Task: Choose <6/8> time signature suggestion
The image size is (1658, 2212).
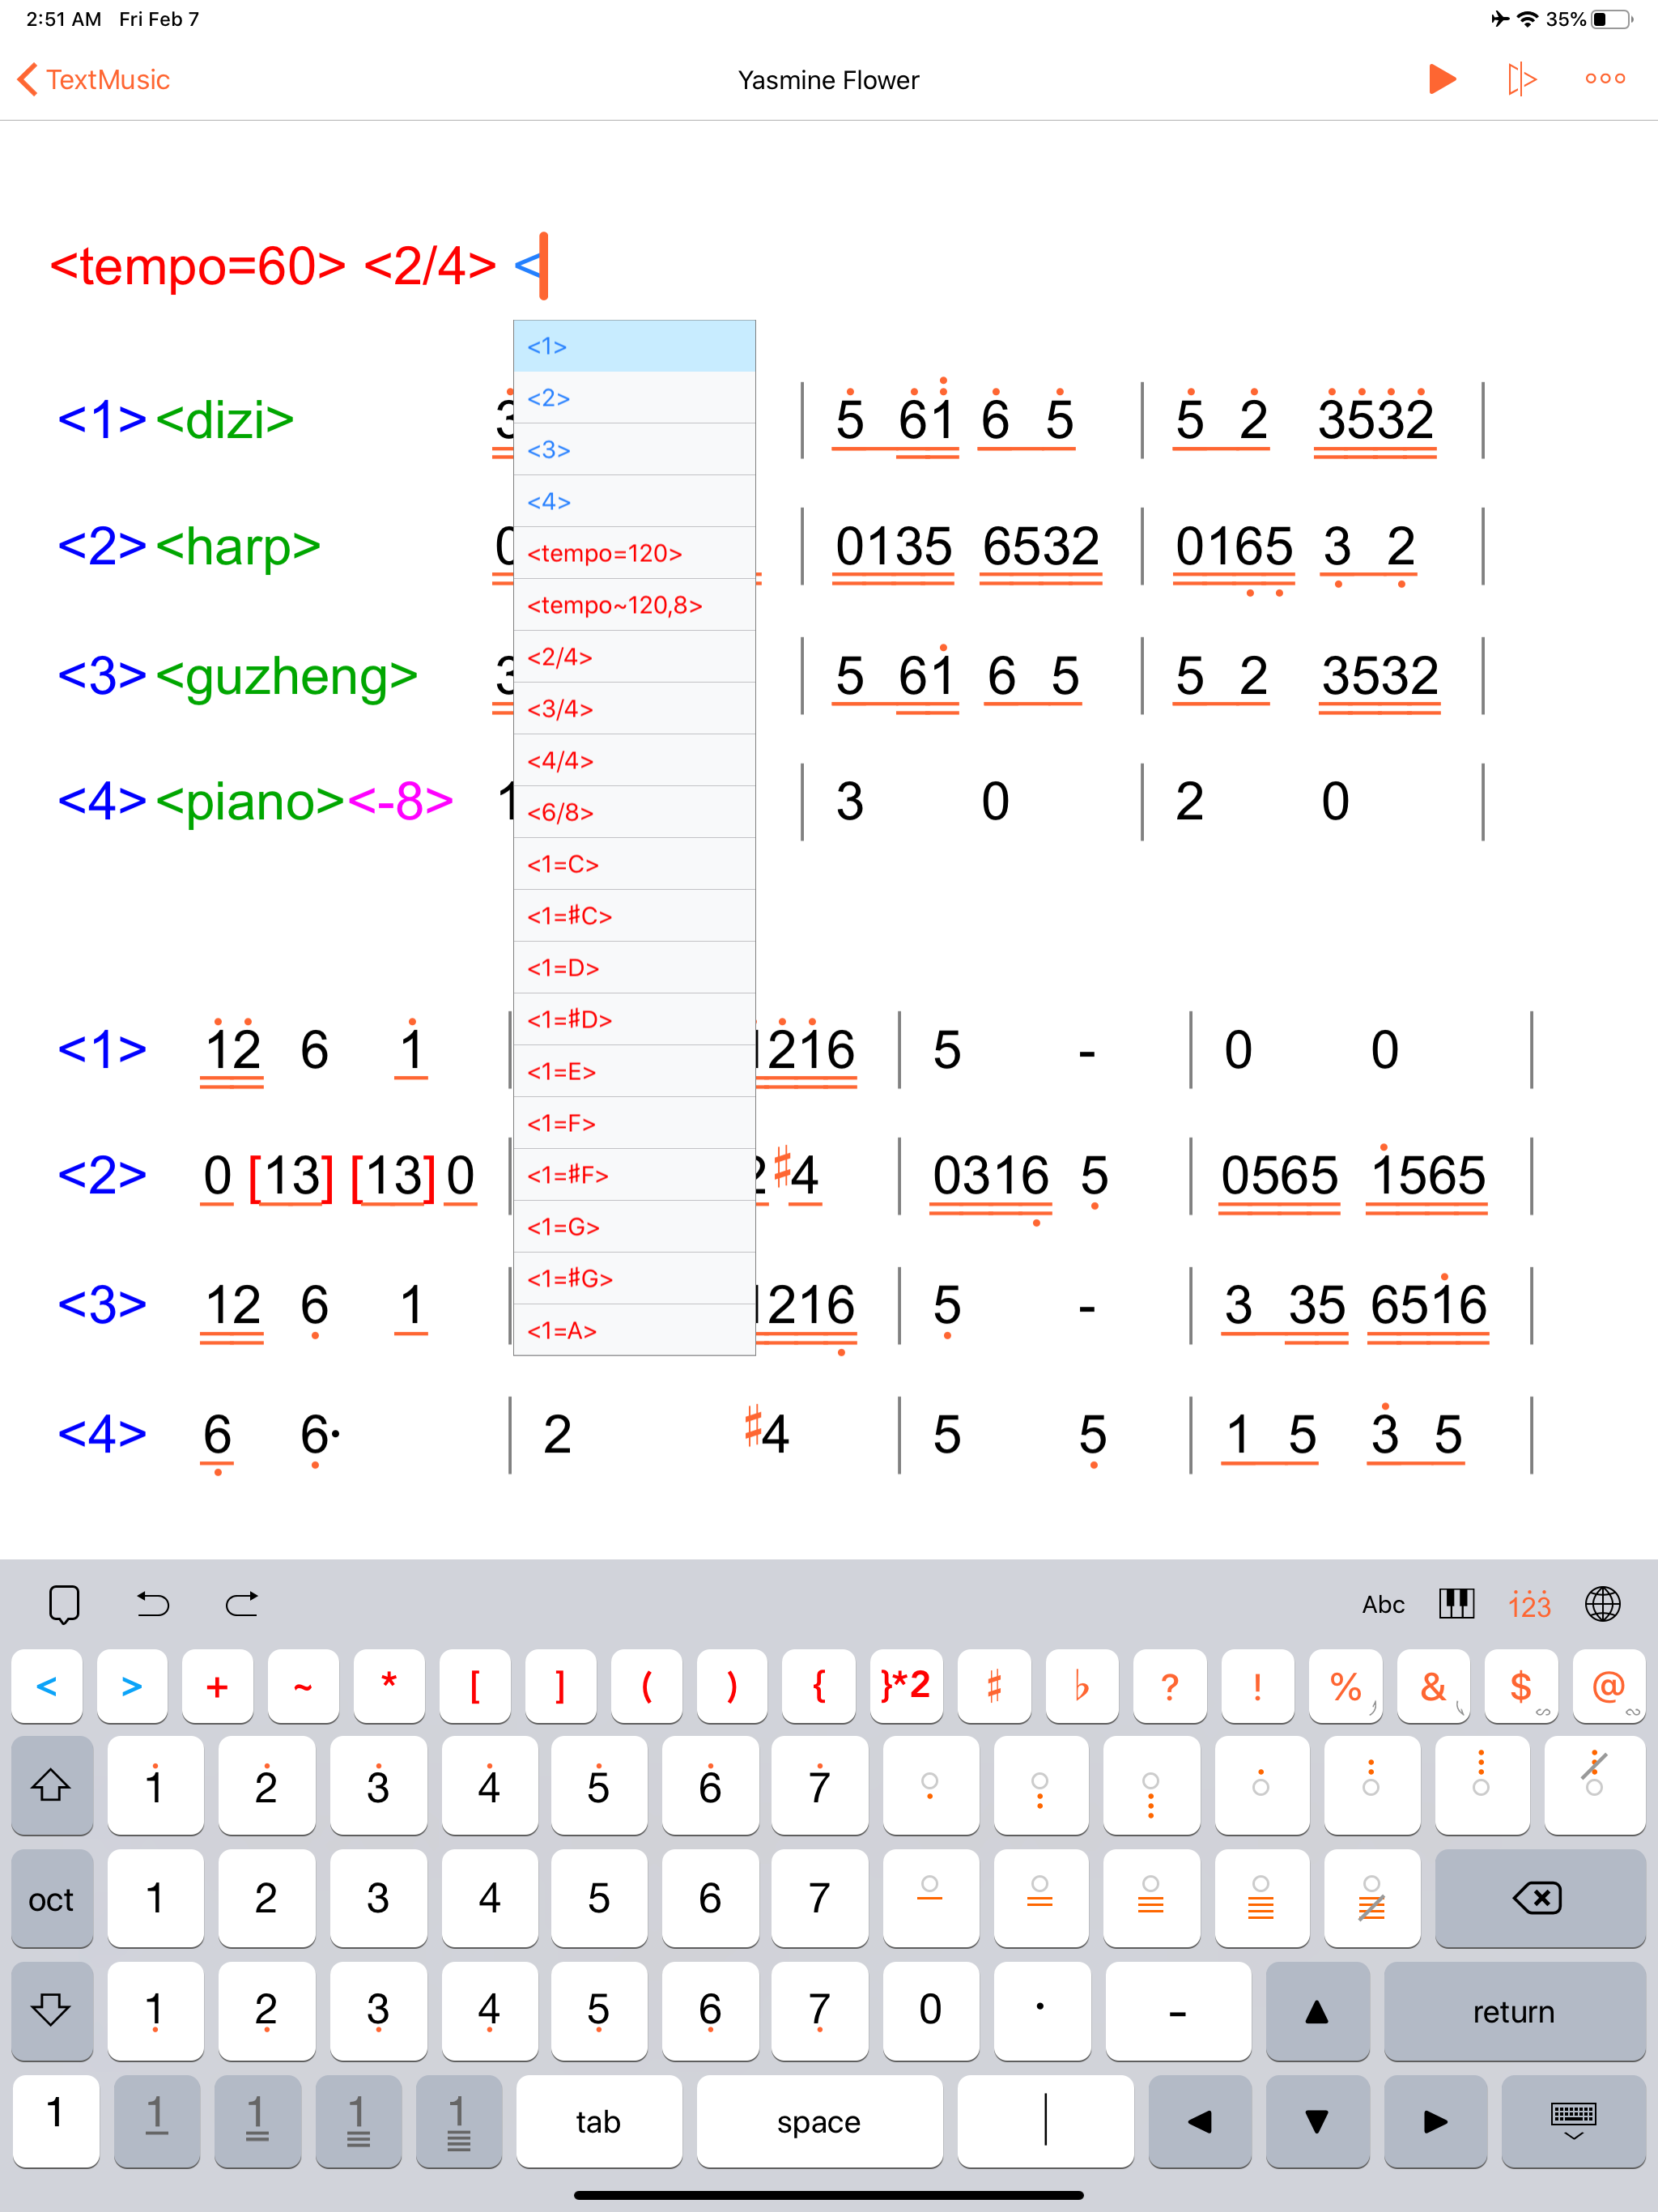Action: point(634,812)
